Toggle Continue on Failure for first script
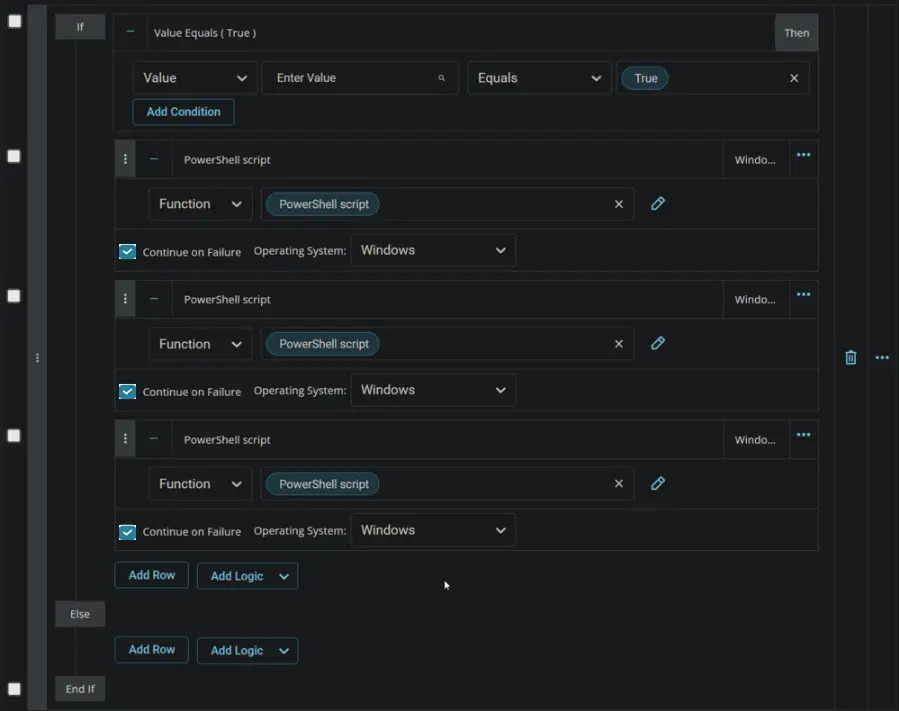This screenshot has width=899, height=711. pyautogui.click(x=127, y=252)
